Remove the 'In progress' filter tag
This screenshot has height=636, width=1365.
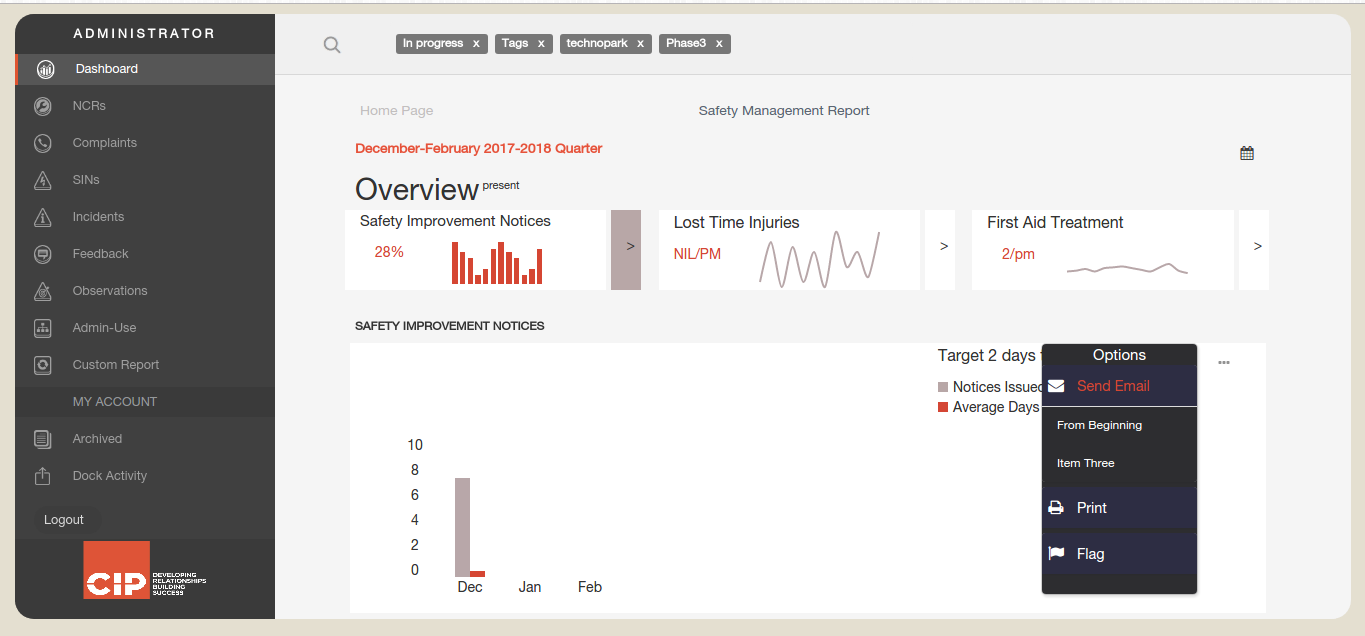click(476, 44)
